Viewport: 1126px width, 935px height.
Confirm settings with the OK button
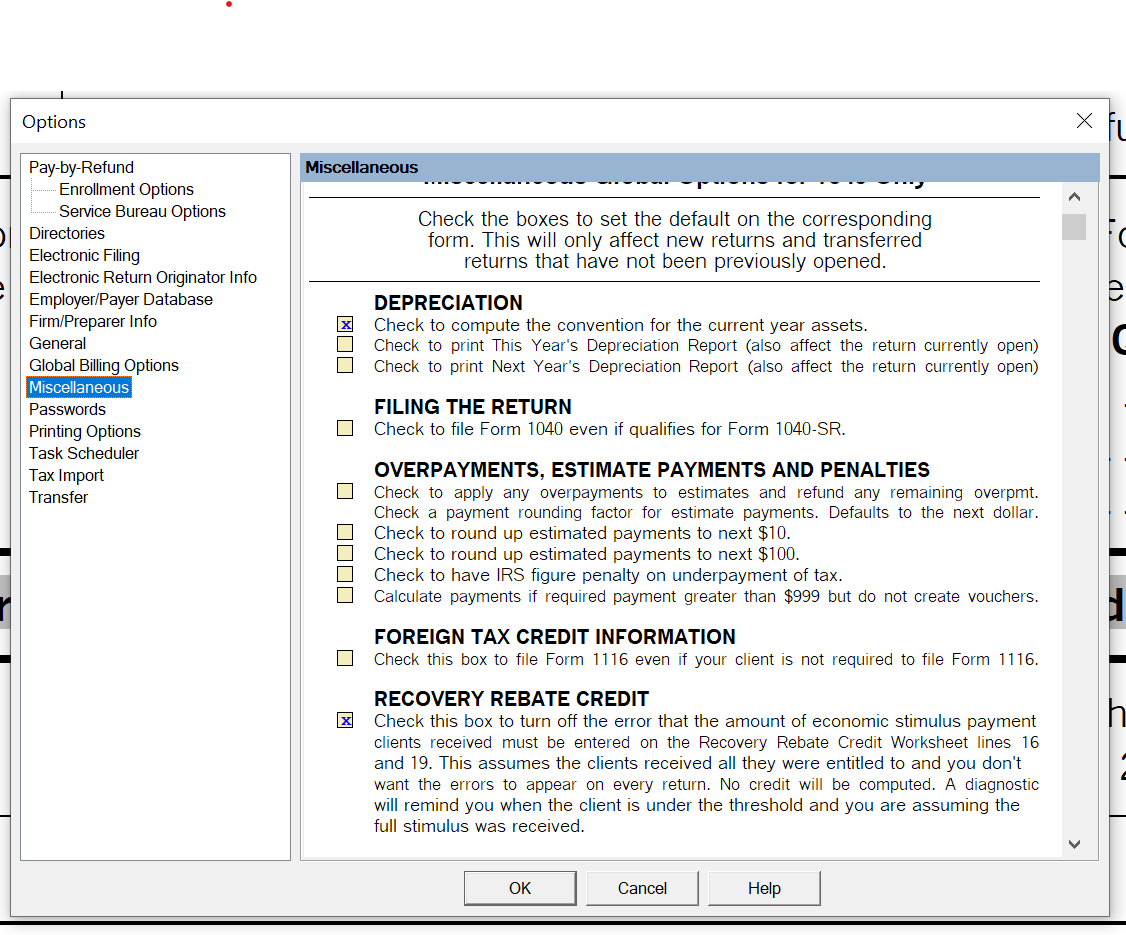(x=519, y=888)
